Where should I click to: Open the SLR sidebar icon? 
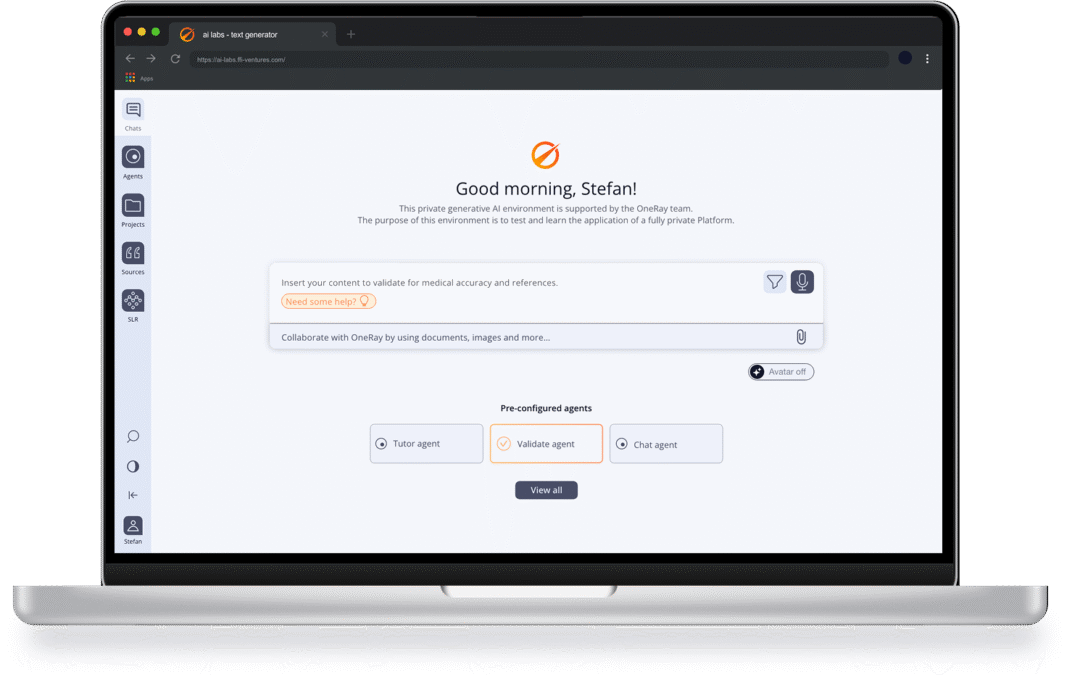click(x=133, y=301)
